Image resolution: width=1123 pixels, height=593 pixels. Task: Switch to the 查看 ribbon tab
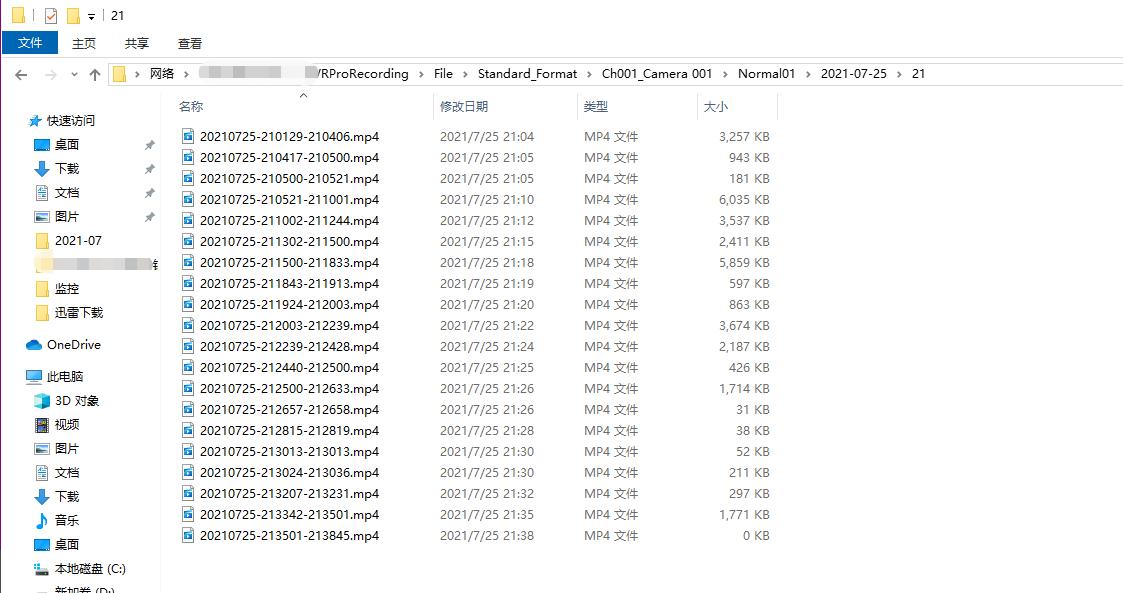point(189,43)
